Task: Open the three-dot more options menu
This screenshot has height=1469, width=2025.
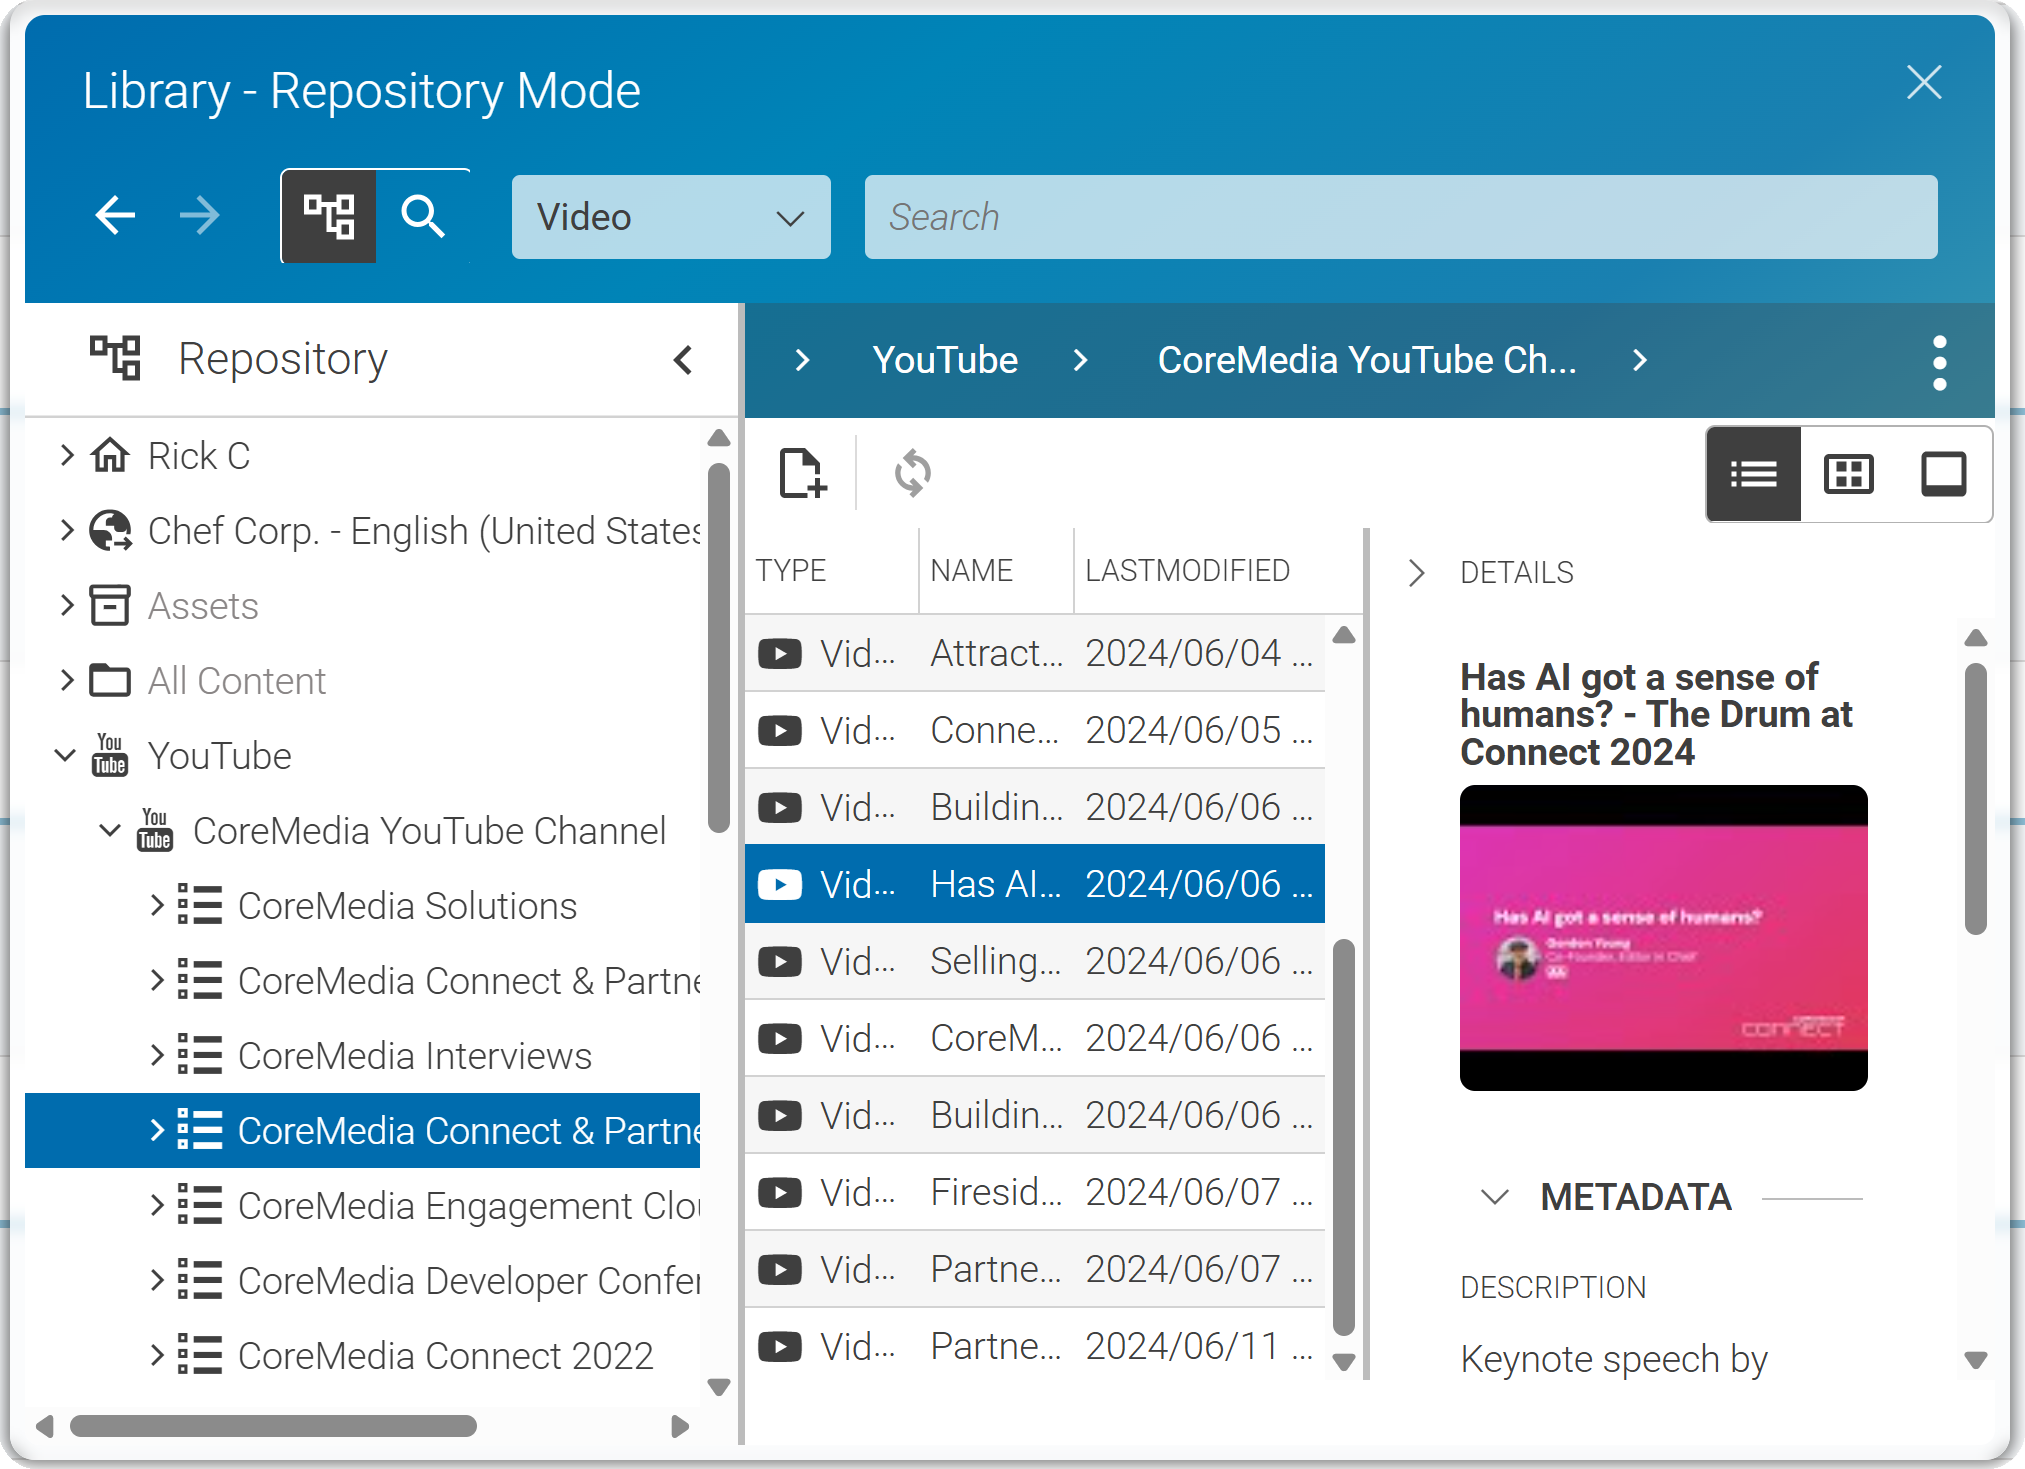Action: point(1939,362)
